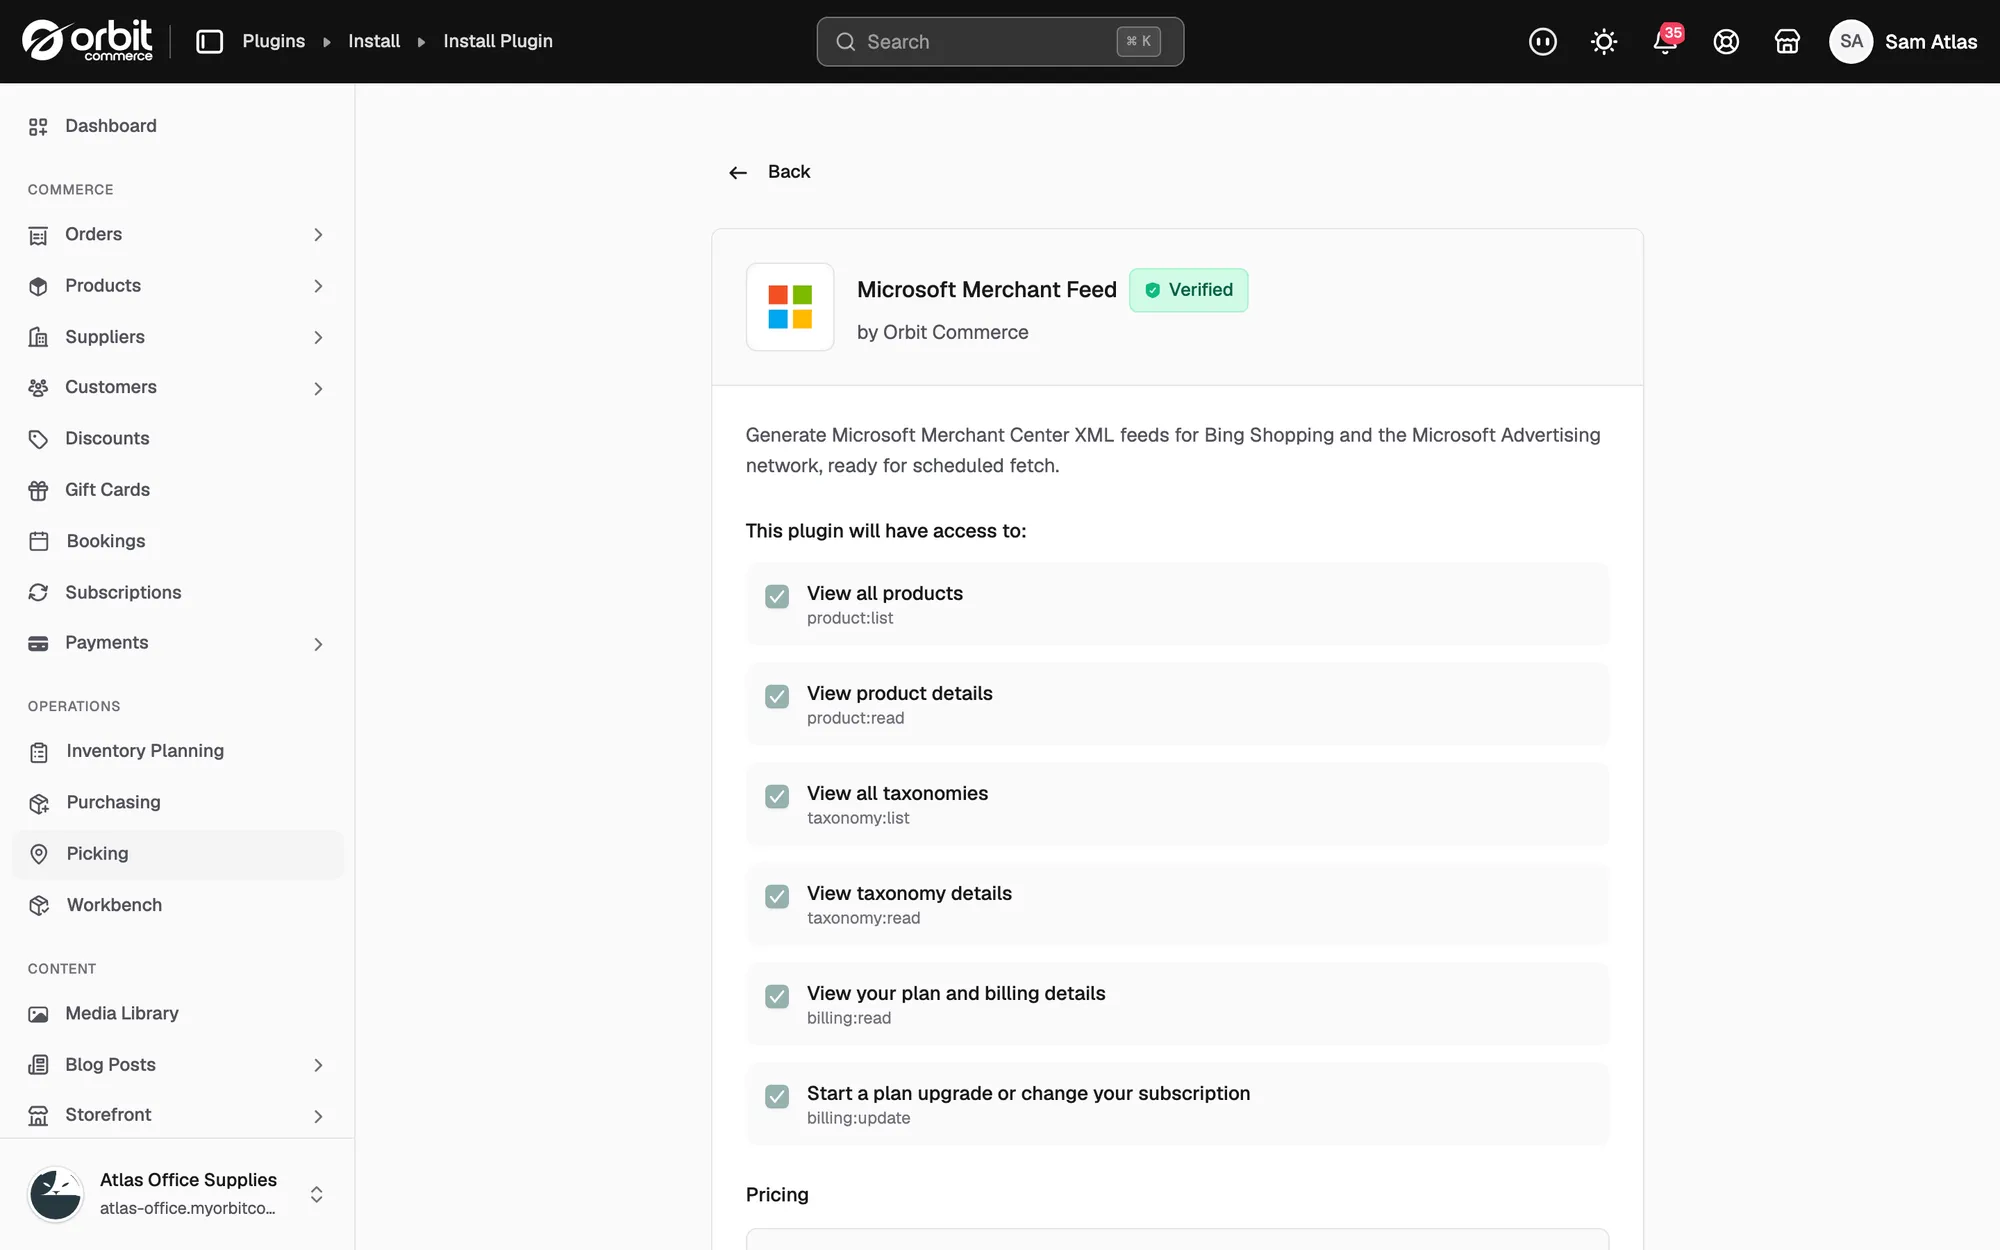The width and height of the screenshot is (2000, 1250).
Task: Open Bookings in the sidebar
Action: point(177,541)
